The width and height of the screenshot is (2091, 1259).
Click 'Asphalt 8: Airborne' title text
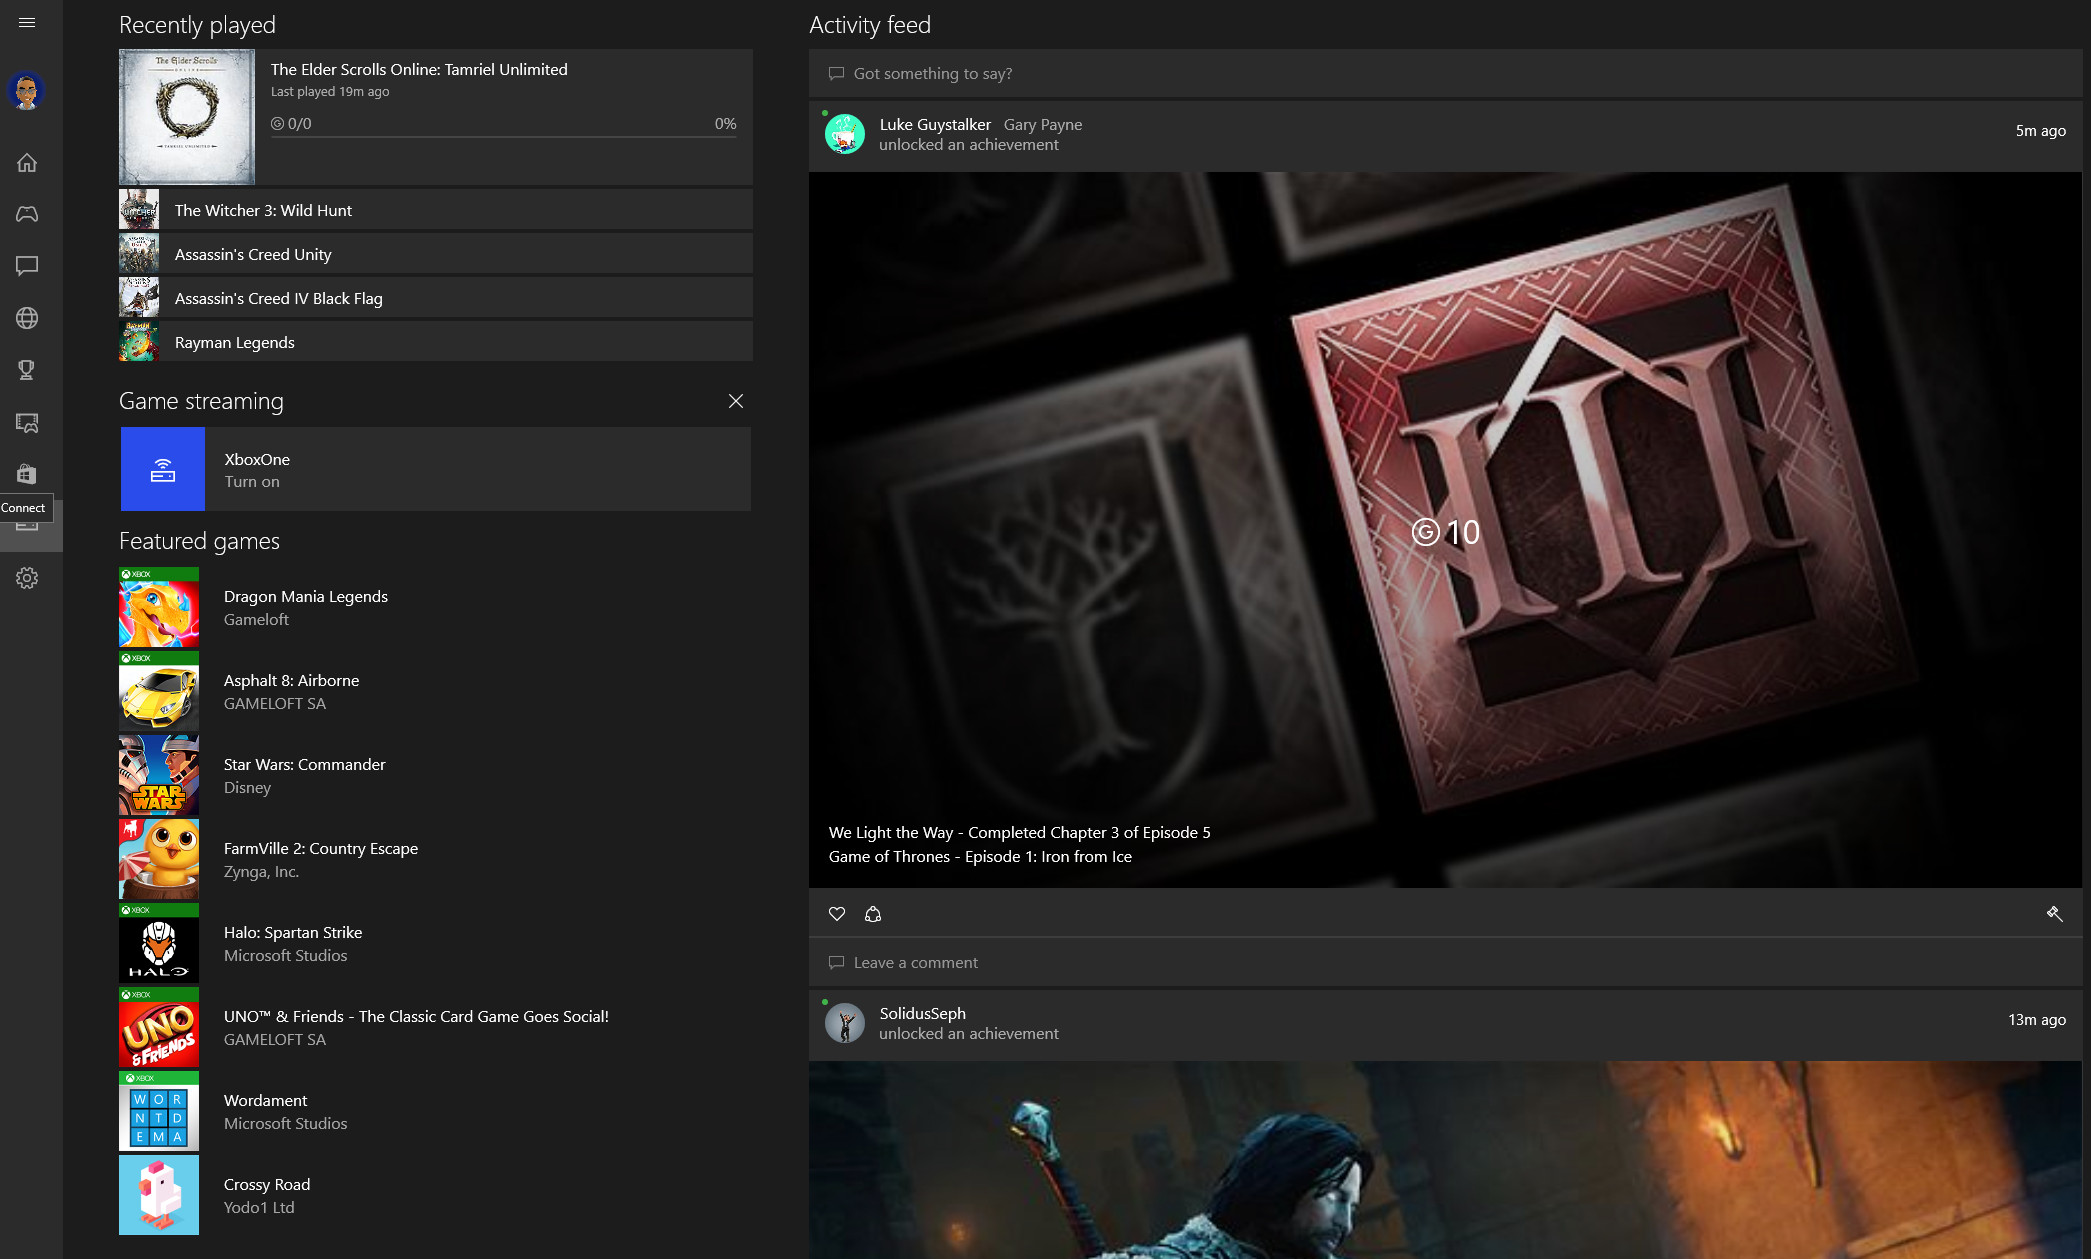(x=291, y=680)
